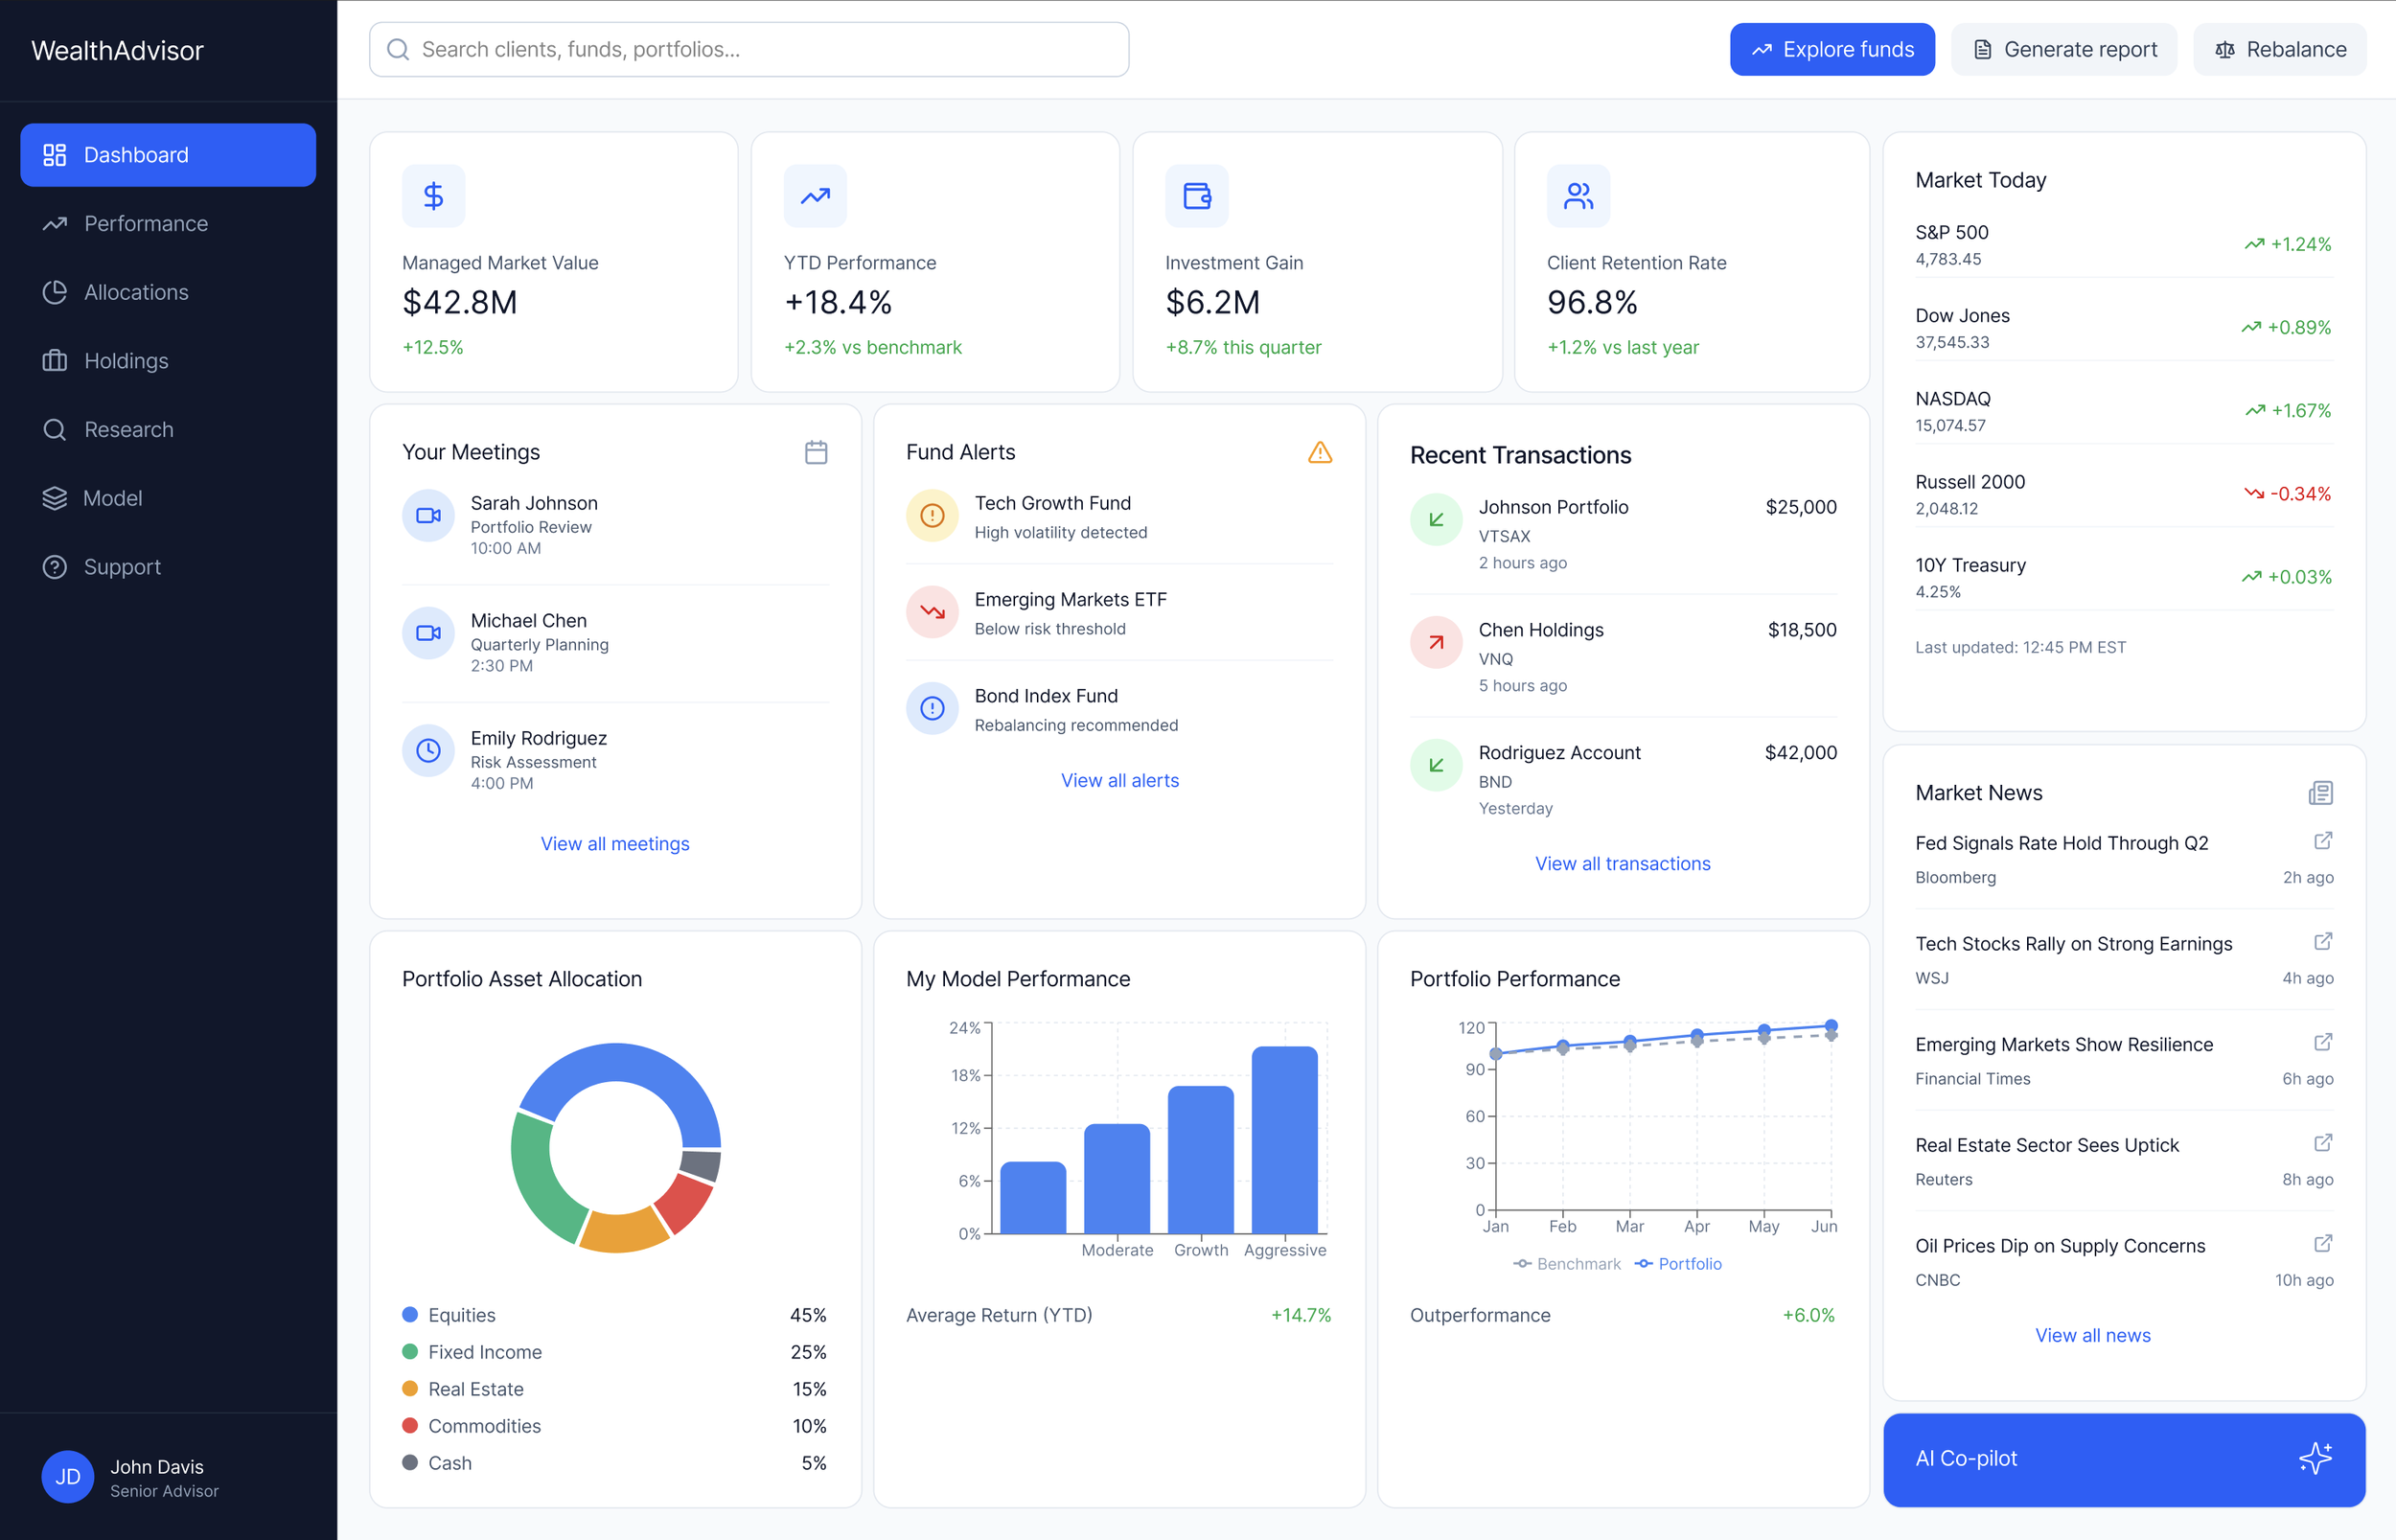Click the AI Co-pilot sparkle icon
This screenshot has width=2396, height=1540.
[2314, 1458]
